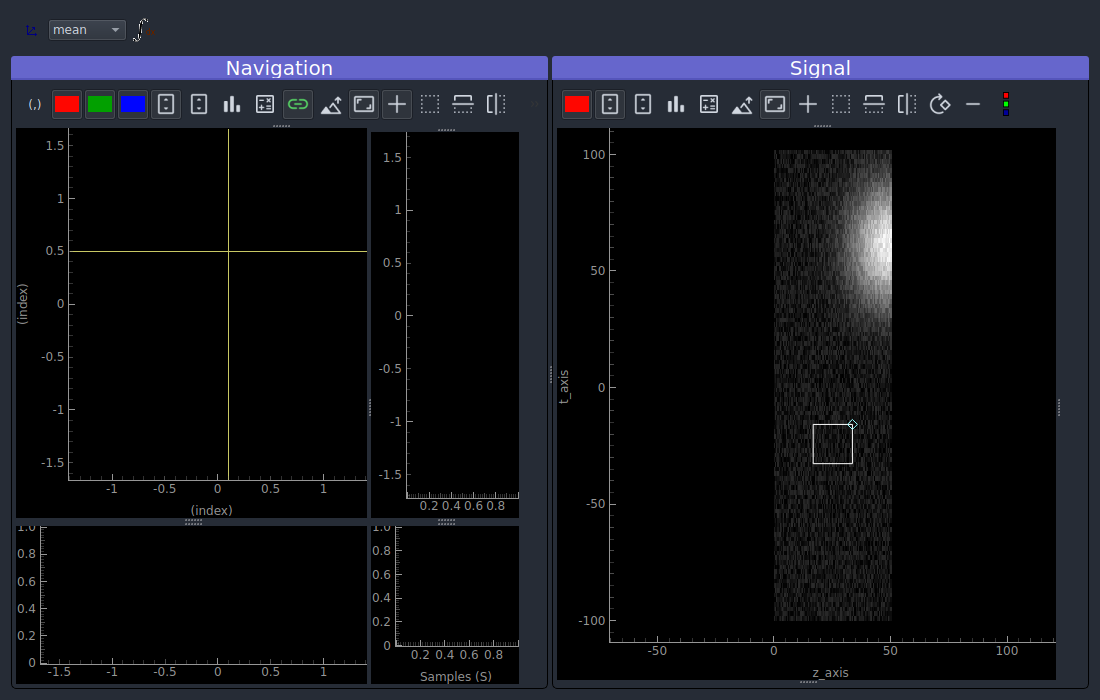Expand Navigation toolbar overflow chevron
This screenshot has height=700, width=1100.
point(535,105)
